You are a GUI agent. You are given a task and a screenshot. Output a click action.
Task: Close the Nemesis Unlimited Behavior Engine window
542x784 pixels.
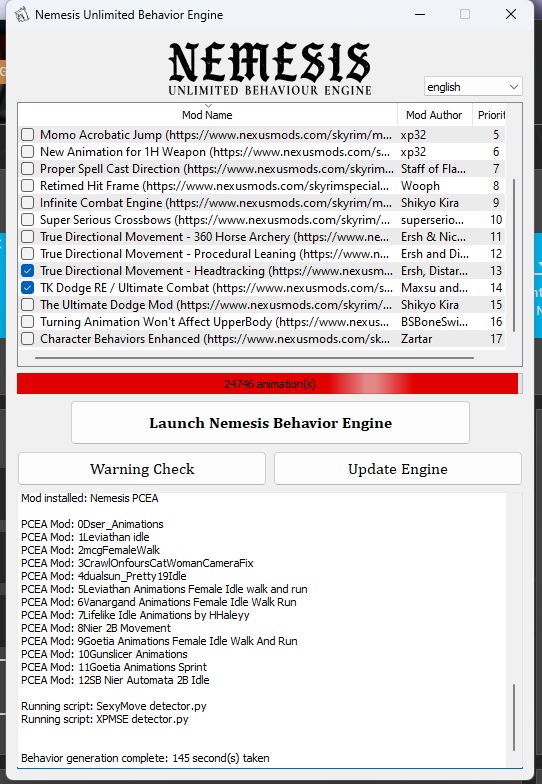[x=510, y=14]
